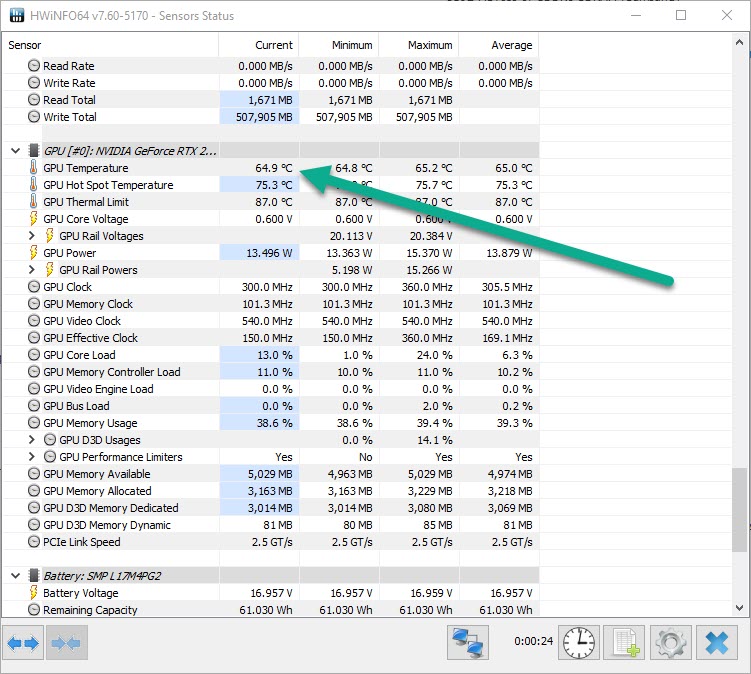751x674 pixels.
Task: Click the 507,905 MB current Write Total value
Action: (264, 117)
